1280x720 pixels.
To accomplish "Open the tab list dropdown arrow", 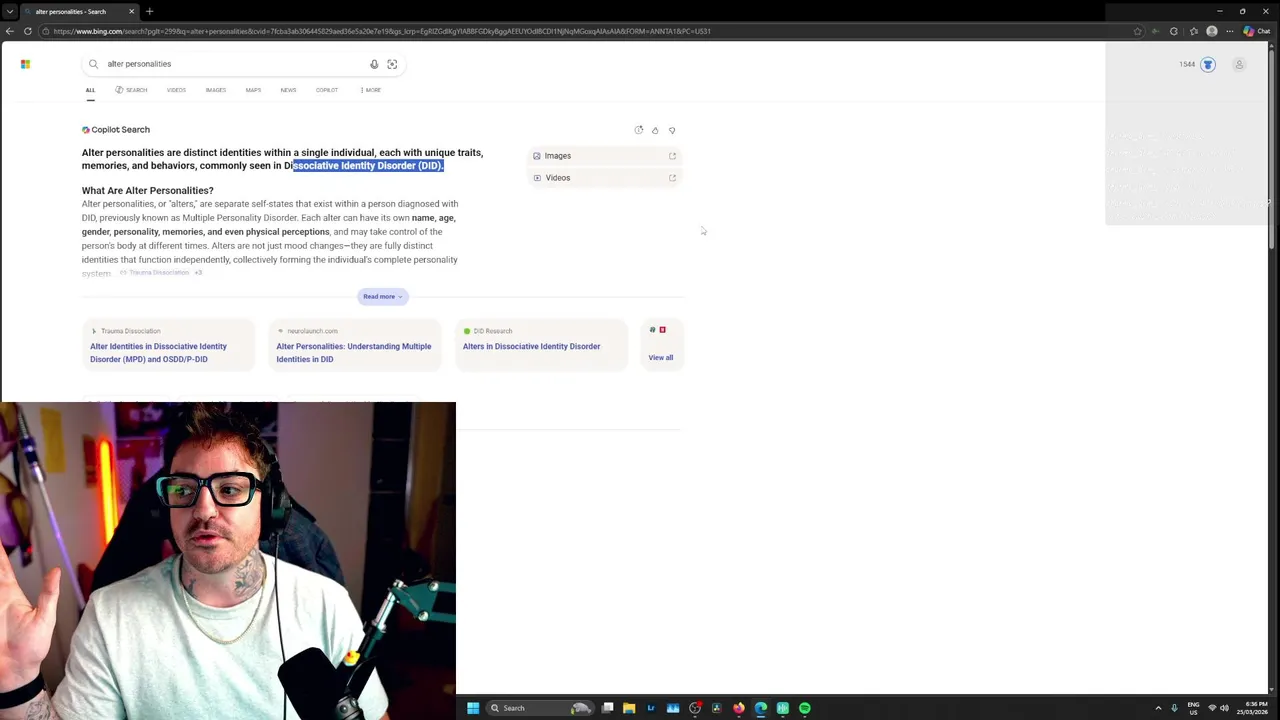I will point(10,11).
